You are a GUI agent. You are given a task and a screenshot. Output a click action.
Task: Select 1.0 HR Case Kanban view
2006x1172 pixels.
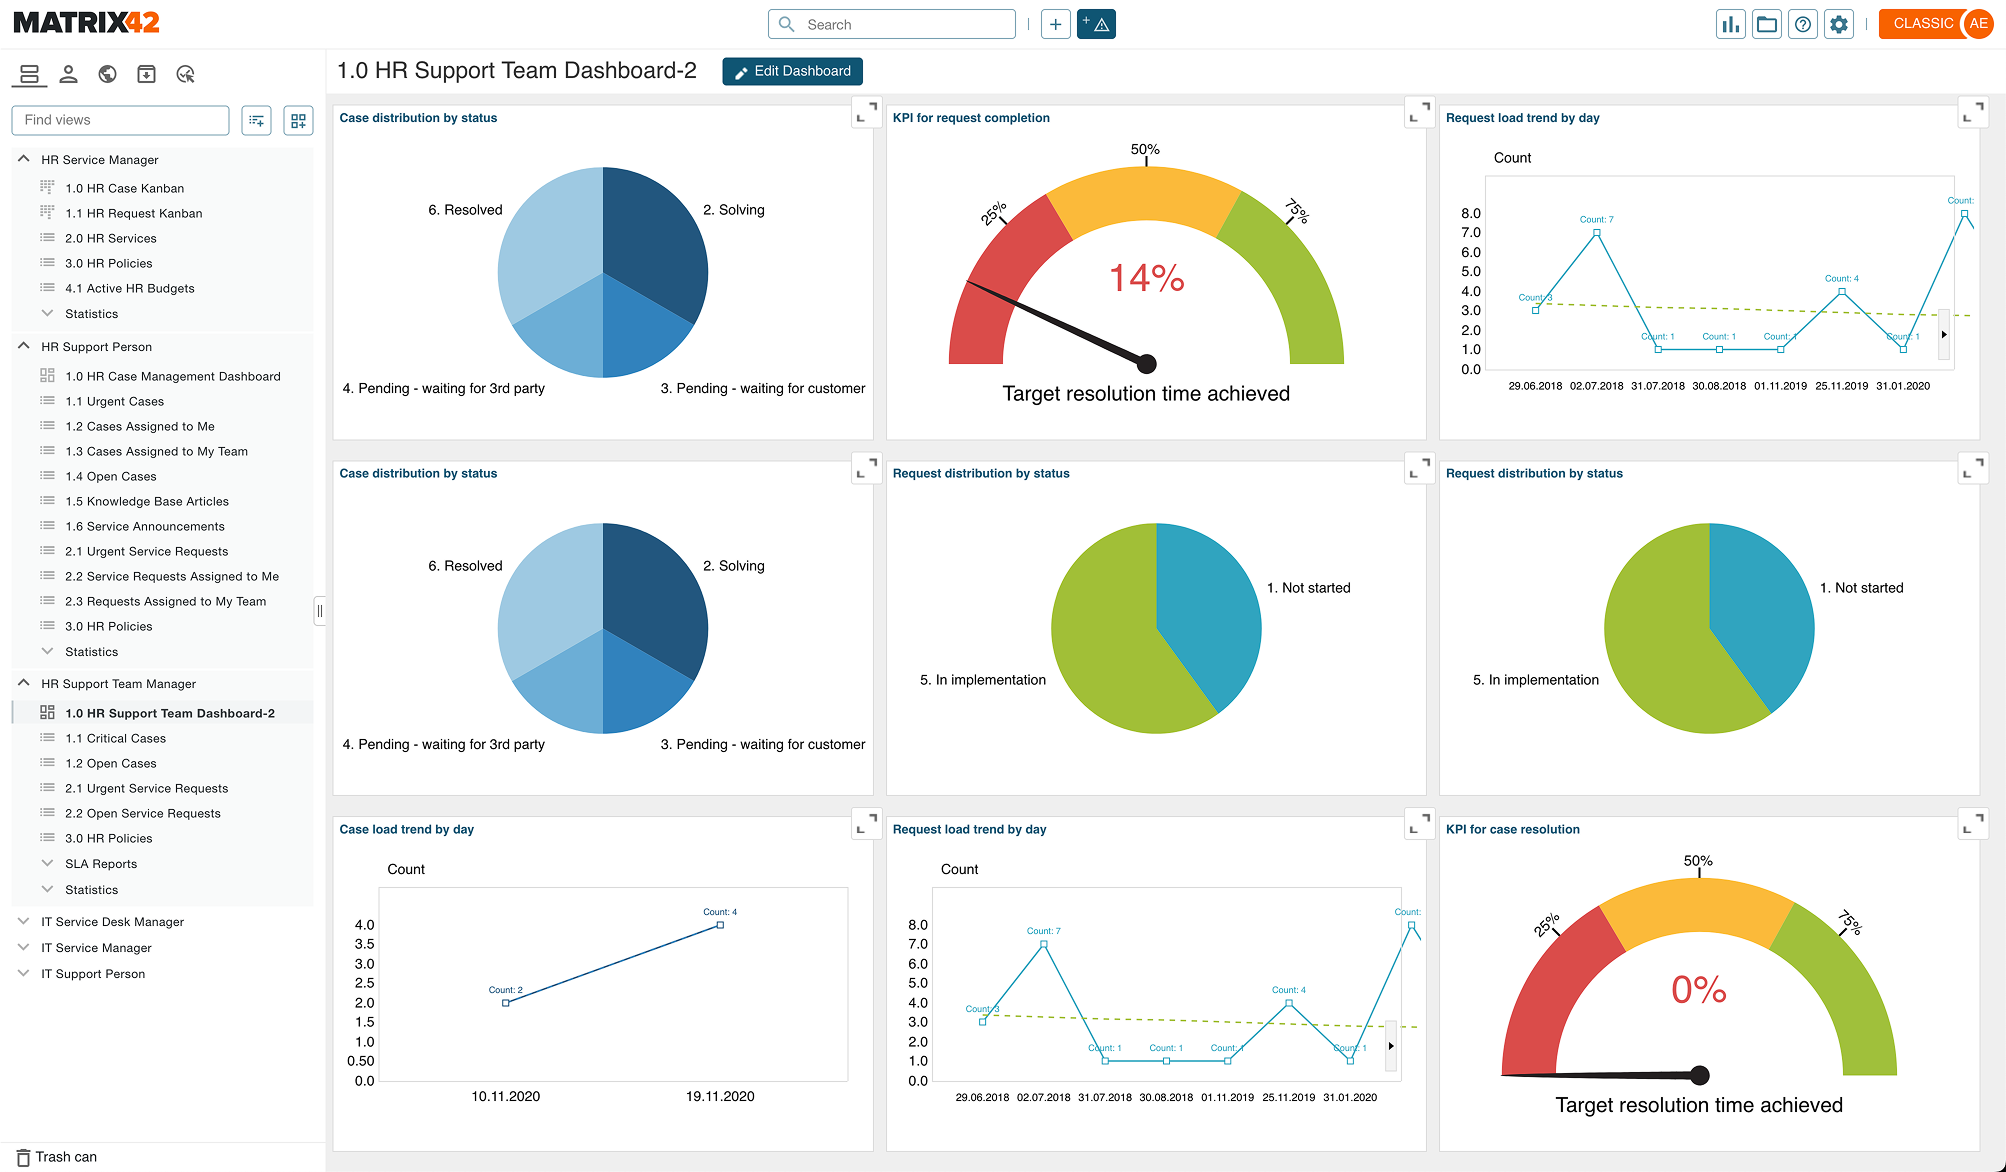(124, 188)
